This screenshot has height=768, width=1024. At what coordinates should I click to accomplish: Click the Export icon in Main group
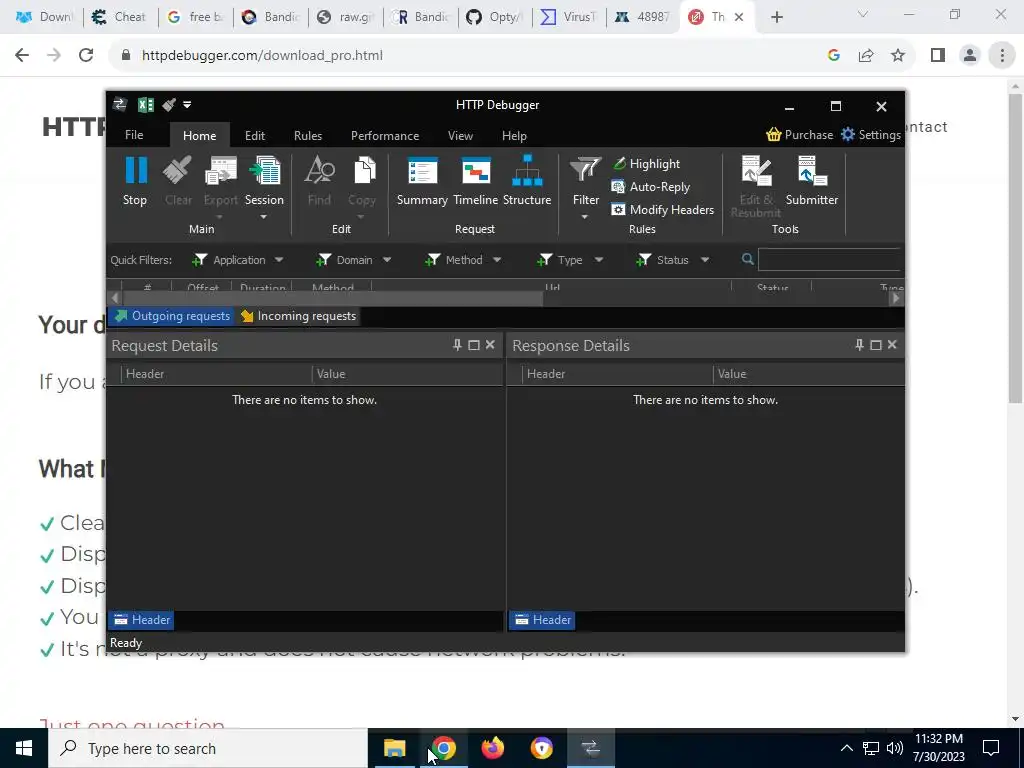pyautogui.click(x=221, y=170)
